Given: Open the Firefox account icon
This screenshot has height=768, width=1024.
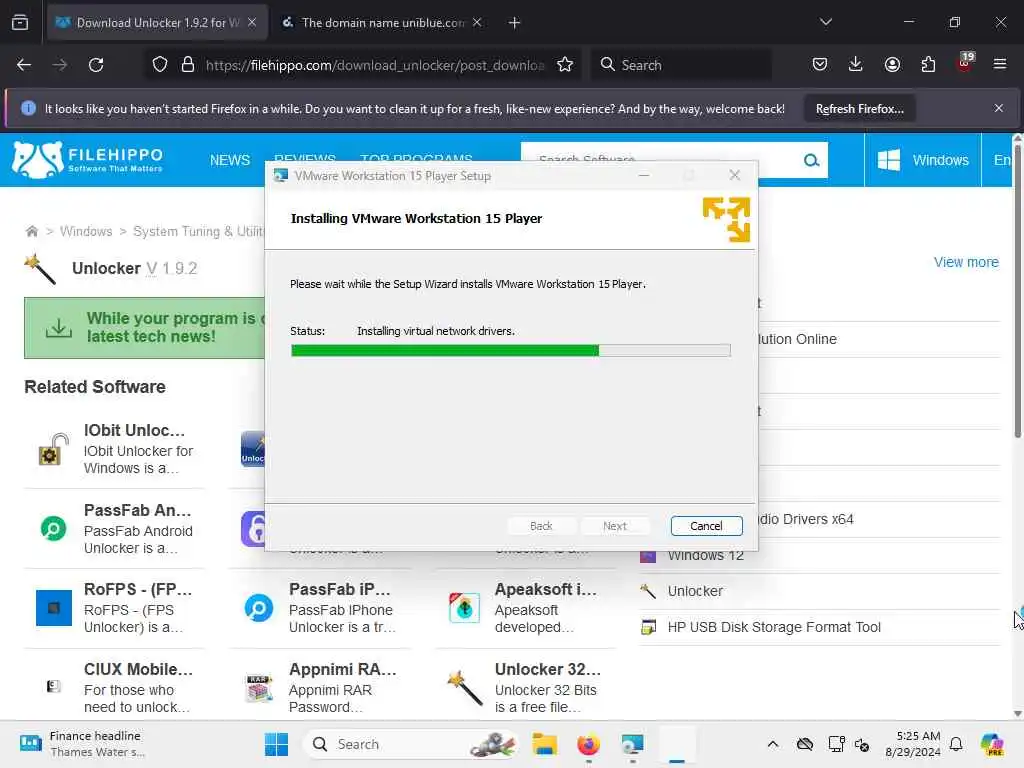Looking at the screenshot, I should 892,65.
